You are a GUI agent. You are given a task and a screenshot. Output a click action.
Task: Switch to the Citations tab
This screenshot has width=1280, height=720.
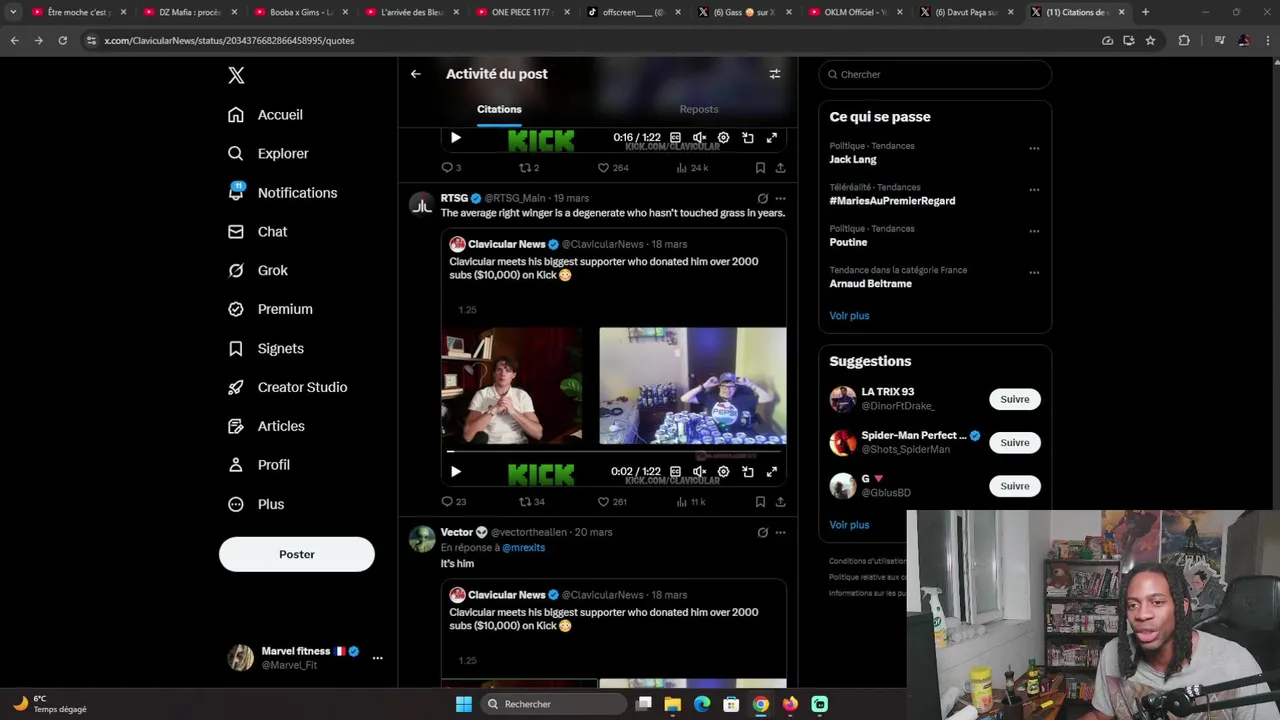tap(499, 109)
